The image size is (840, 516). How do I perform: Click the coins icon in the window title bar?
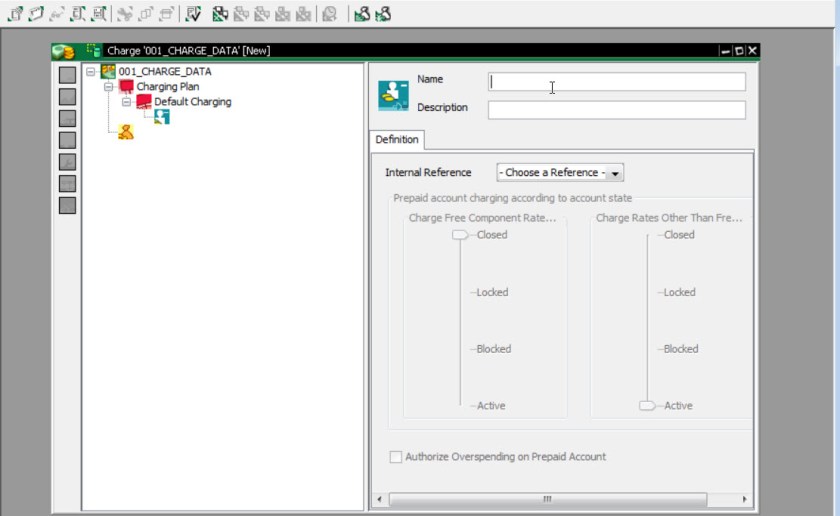point(64,50)
